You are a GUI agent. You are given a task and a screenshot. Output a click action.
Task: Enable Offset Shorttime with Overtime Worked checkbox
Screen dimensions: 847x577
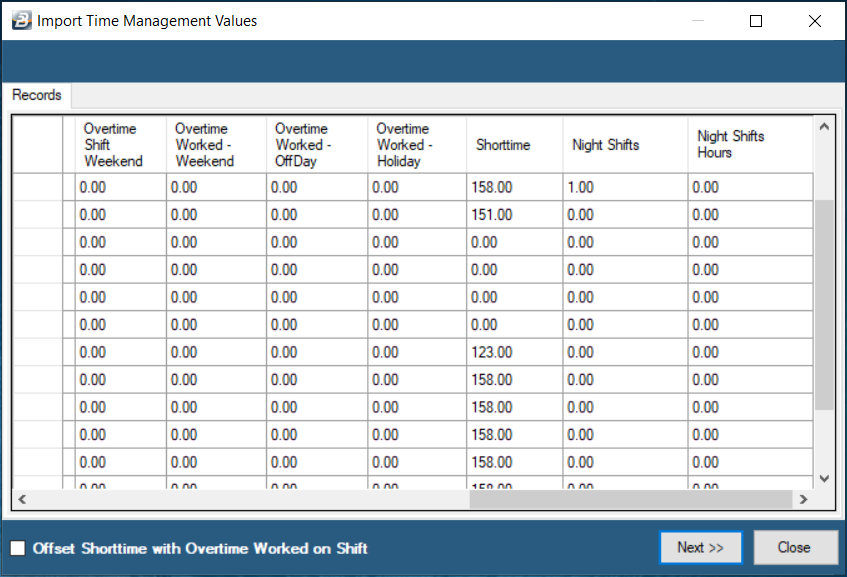point(18,548)
